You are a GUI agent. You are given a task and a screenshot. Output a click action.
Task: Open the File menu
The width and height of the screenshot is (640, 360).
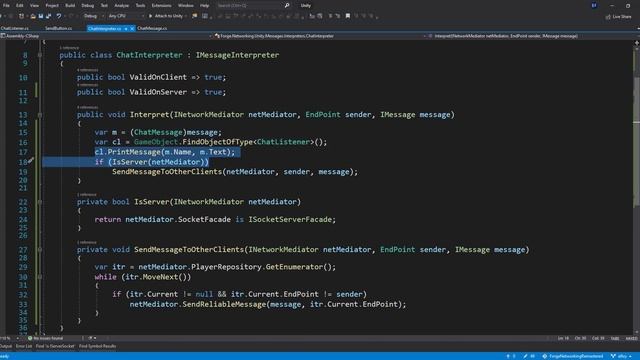[6, 6]
